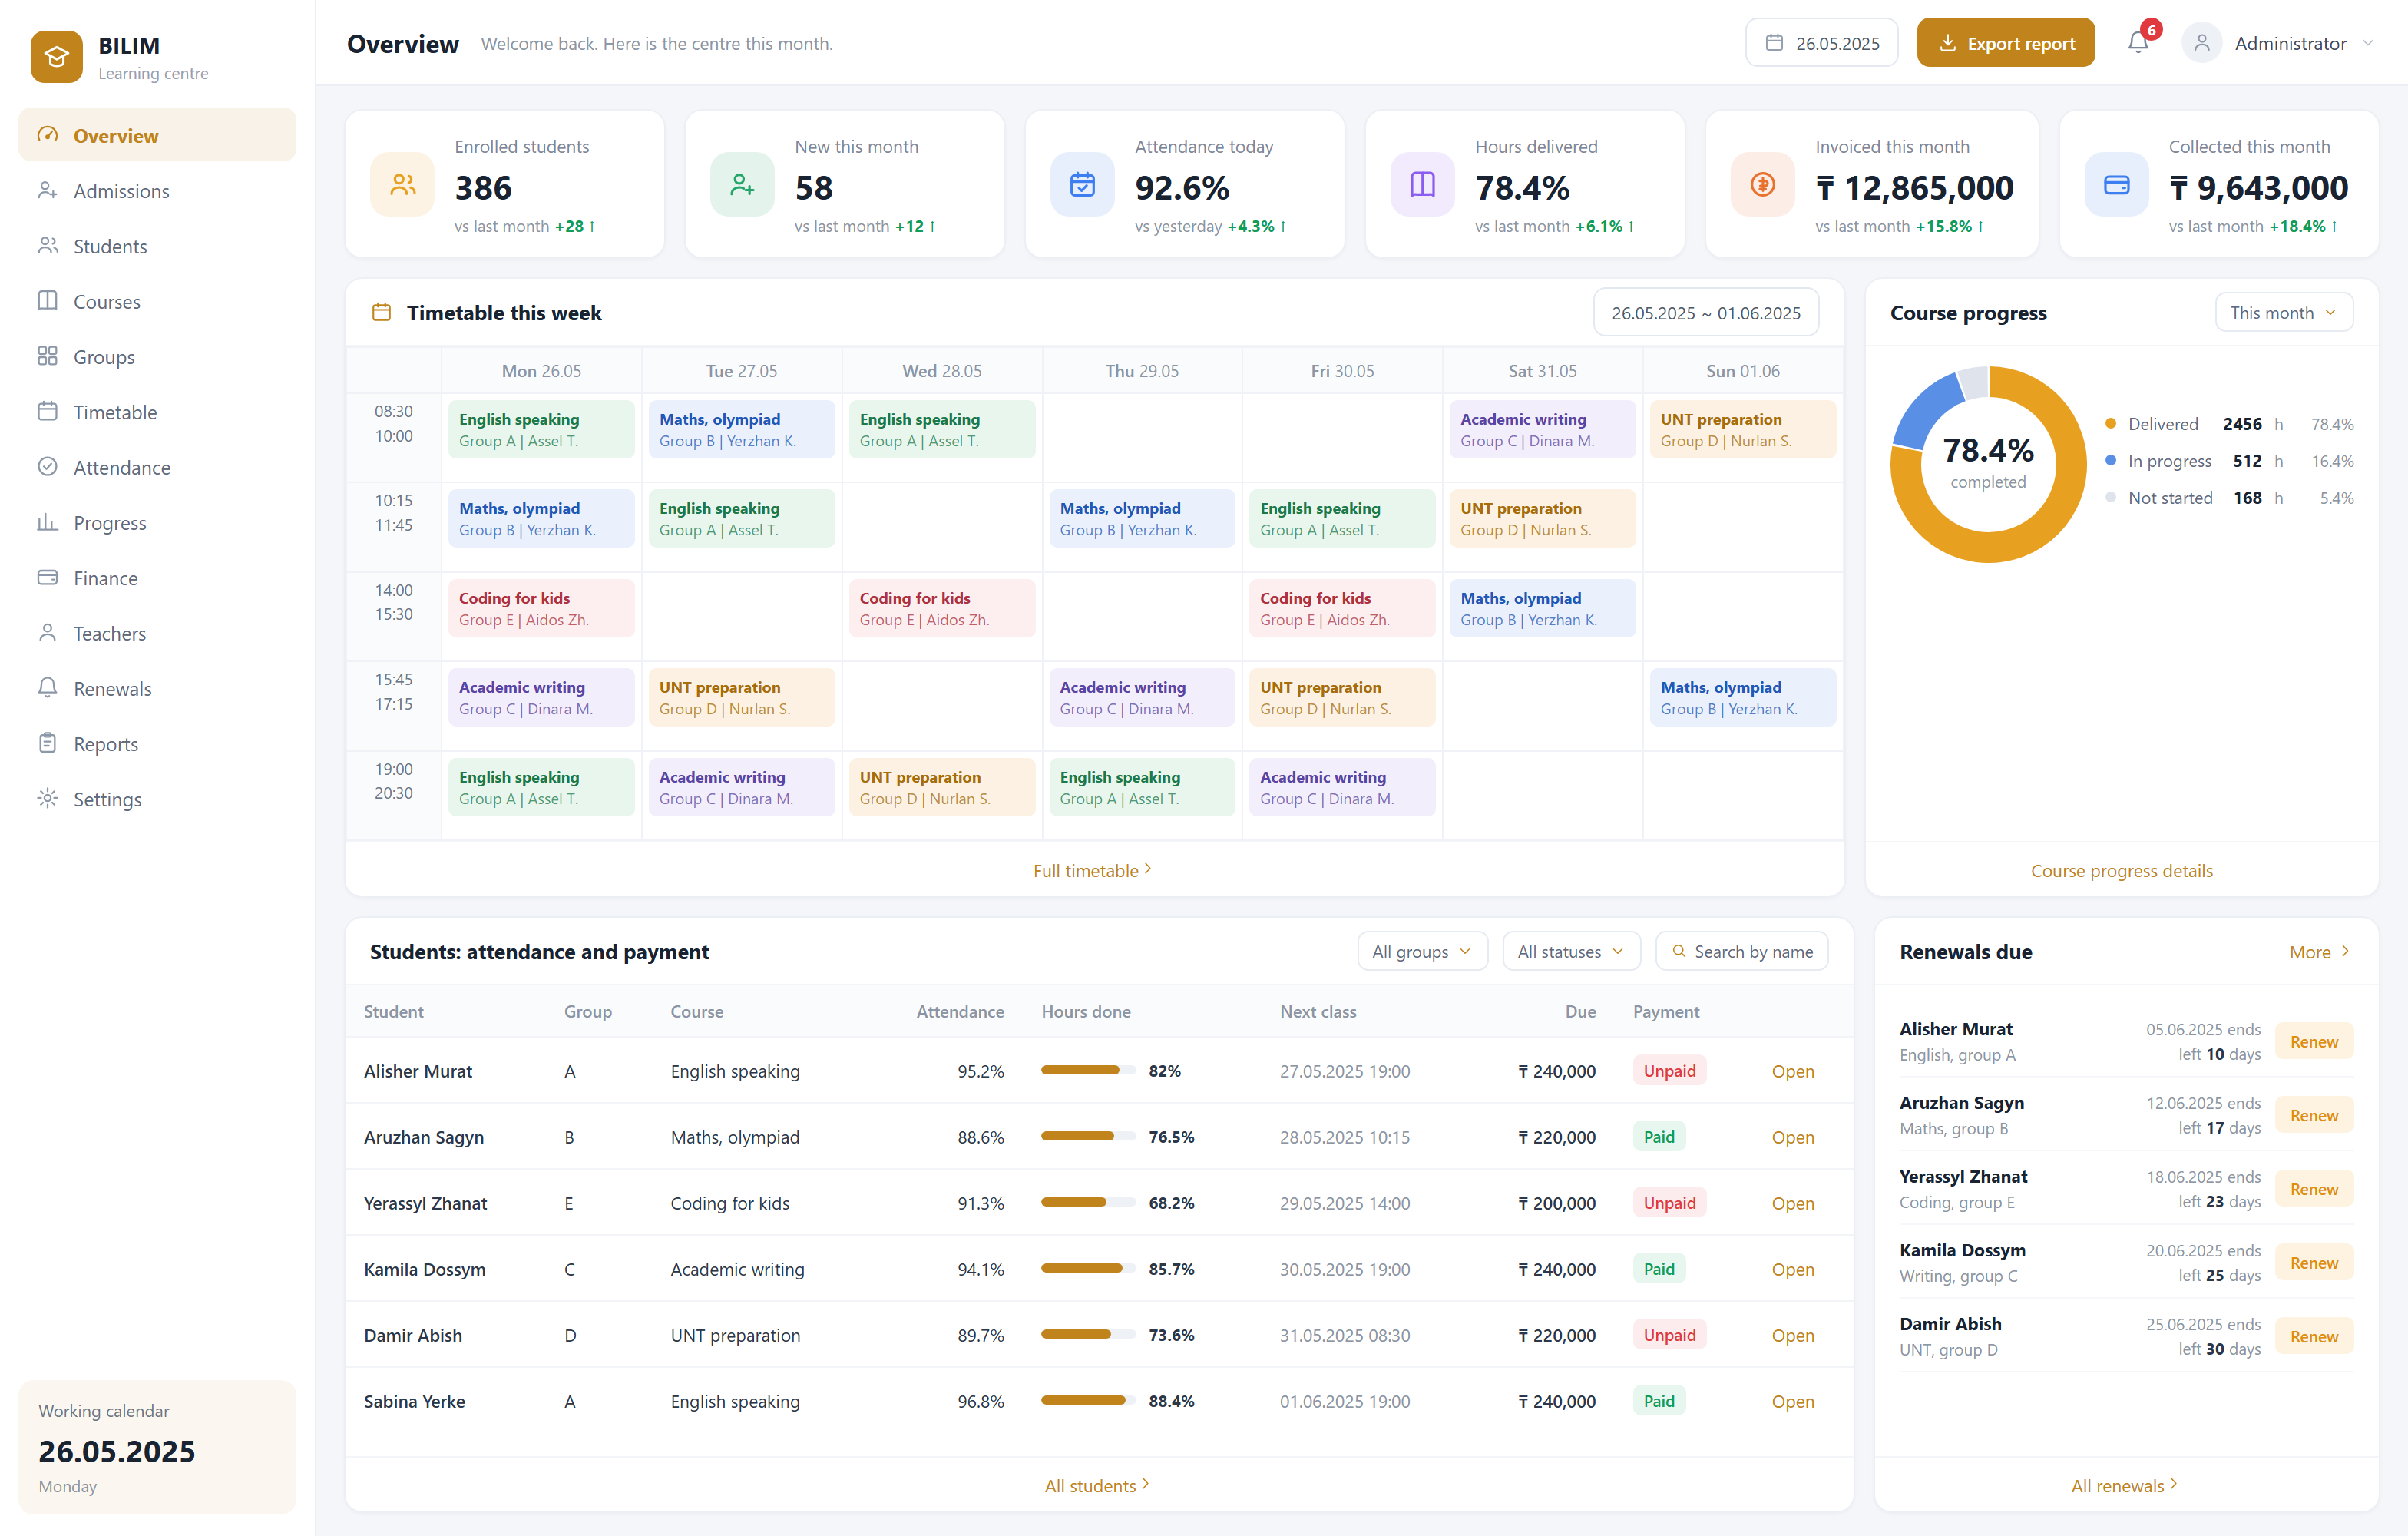Click the Hours delivered book icon

pos(1422,184)
